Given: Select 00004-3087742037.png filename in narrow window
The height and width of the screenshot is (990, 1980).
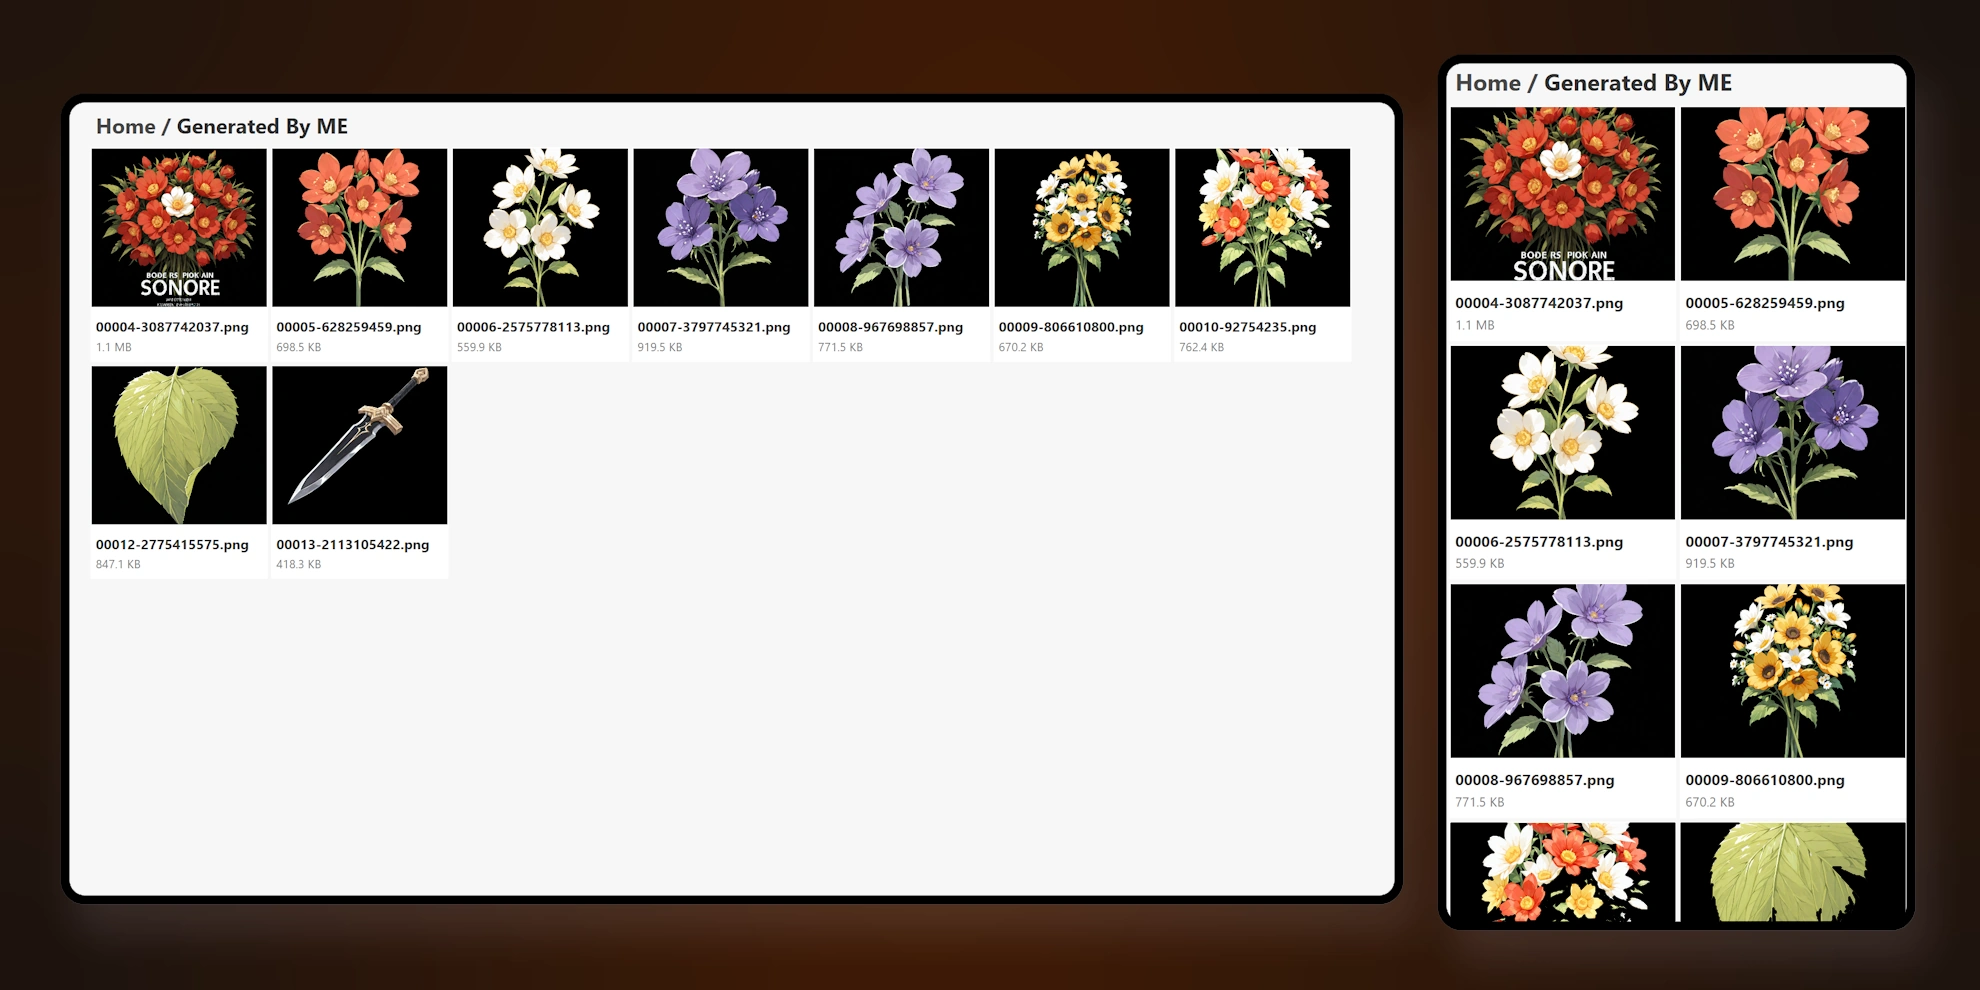Looking at the screenshot, I should tap(1539, 303).
